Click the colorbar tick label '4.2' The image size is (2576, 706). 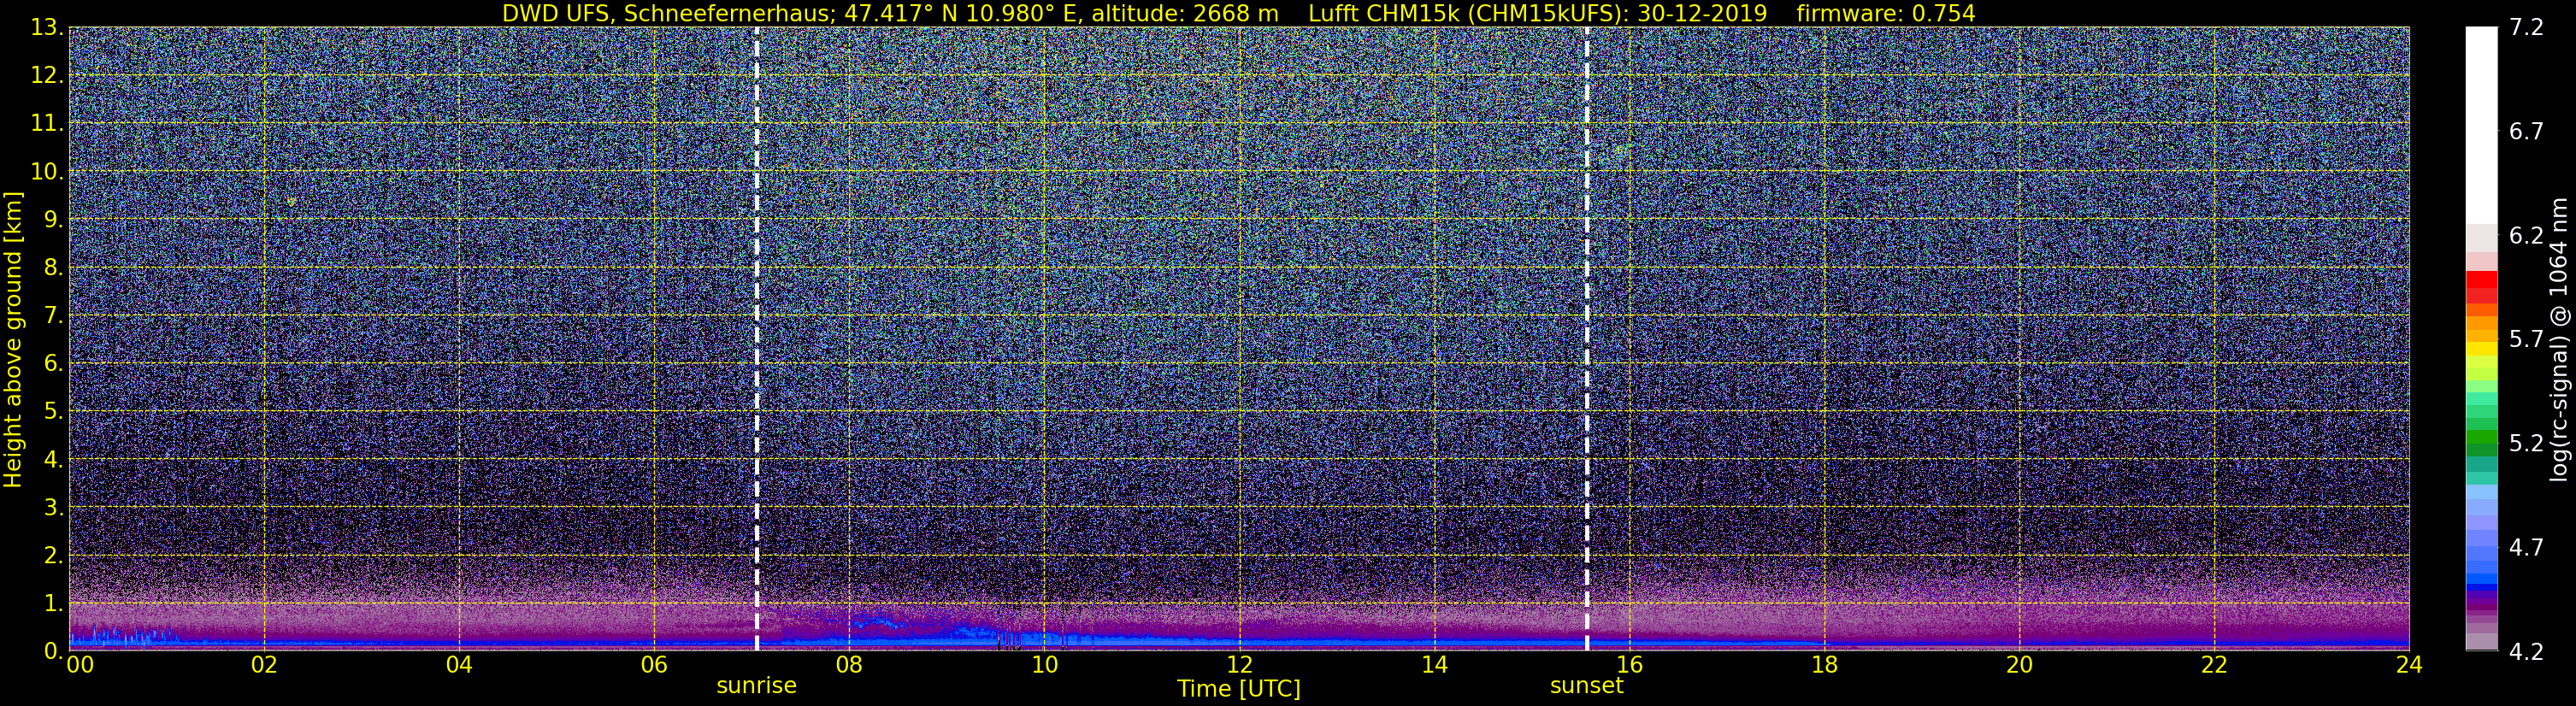pos(2526,652)
